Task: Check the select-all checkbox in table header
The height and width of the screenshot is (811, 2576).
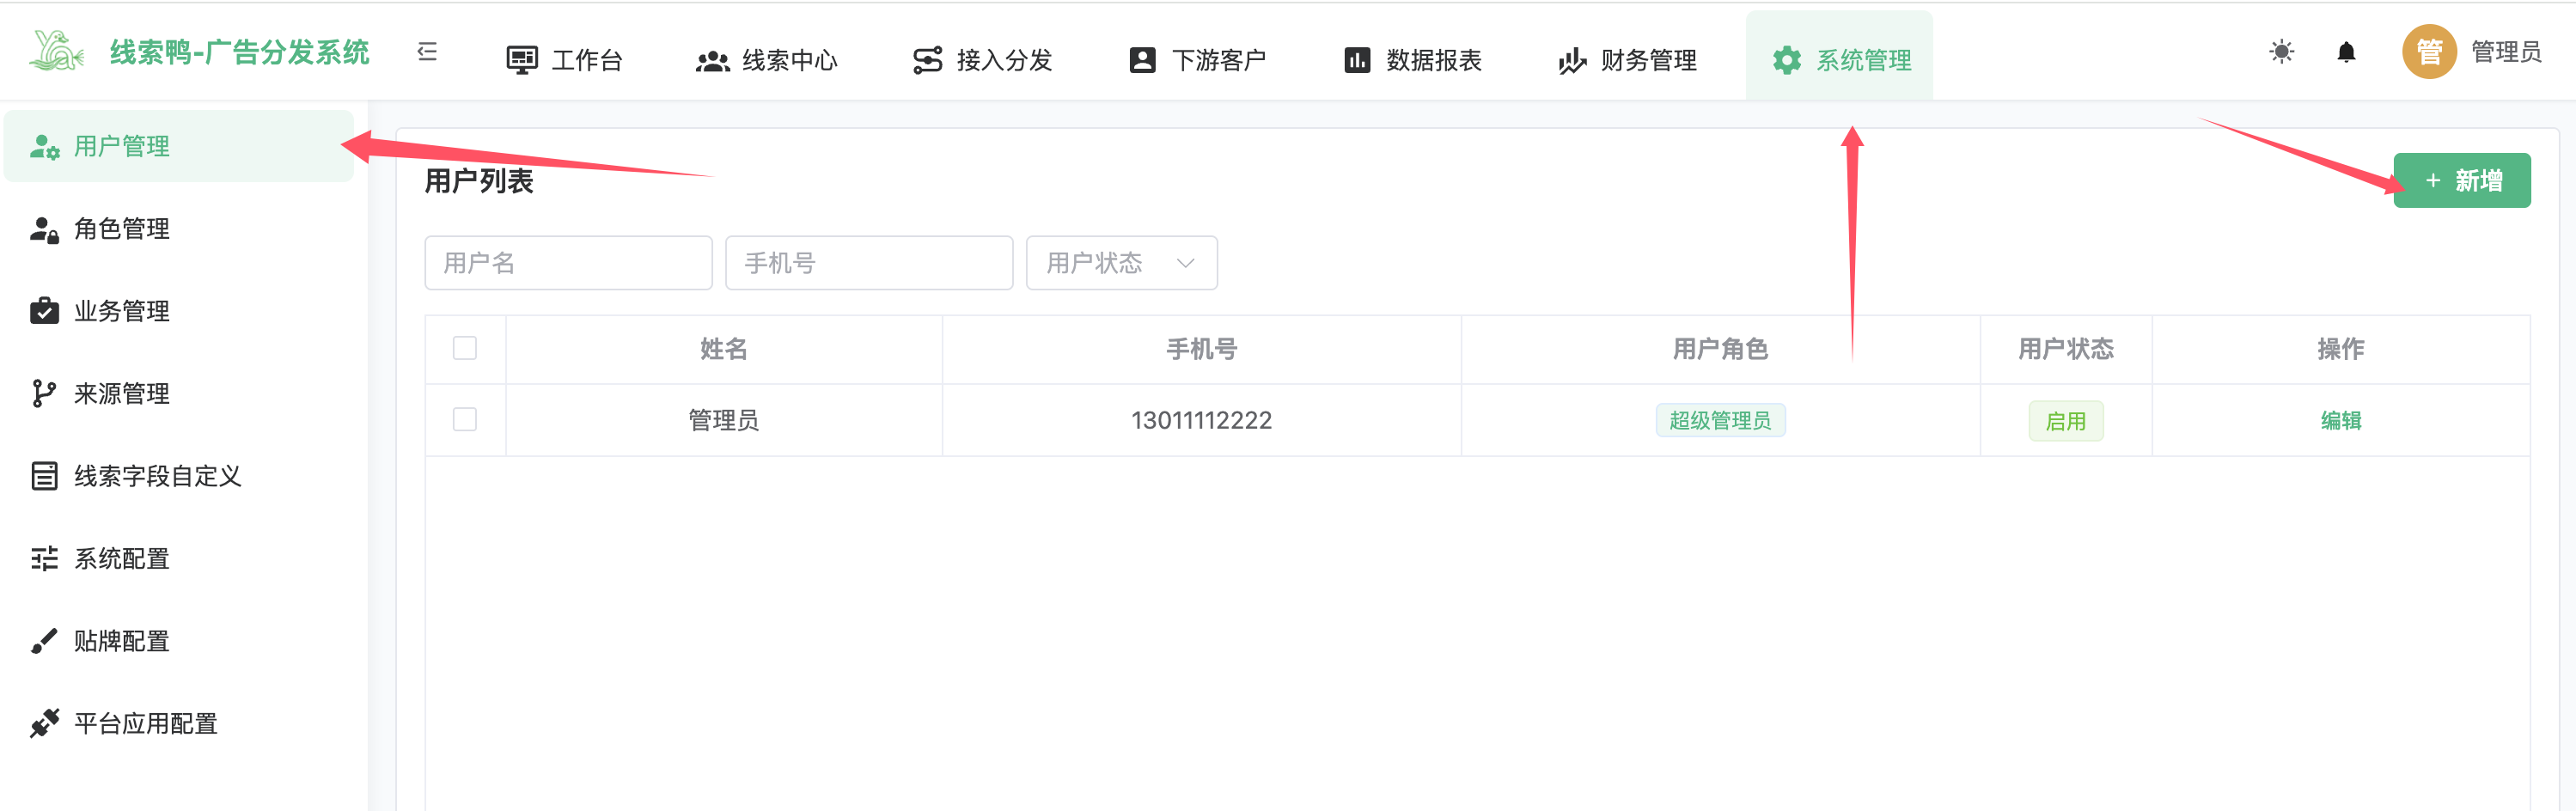Action: (x=465, y=348)
